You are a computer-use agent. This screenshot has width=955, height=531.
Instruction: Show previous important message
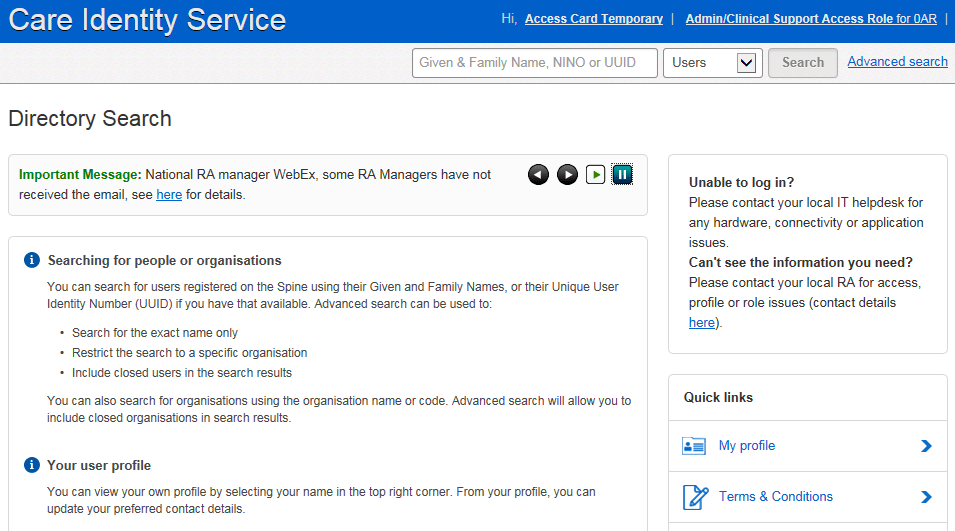point(538,175)
